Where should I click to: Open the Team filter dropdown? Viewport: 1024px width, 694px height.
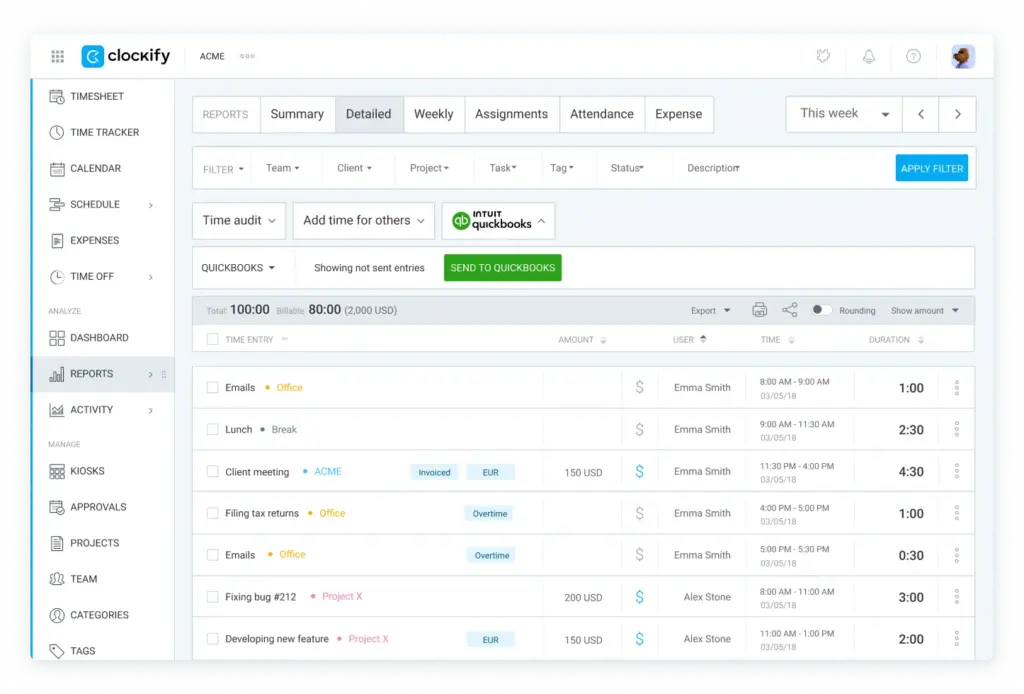pos(283,168)
